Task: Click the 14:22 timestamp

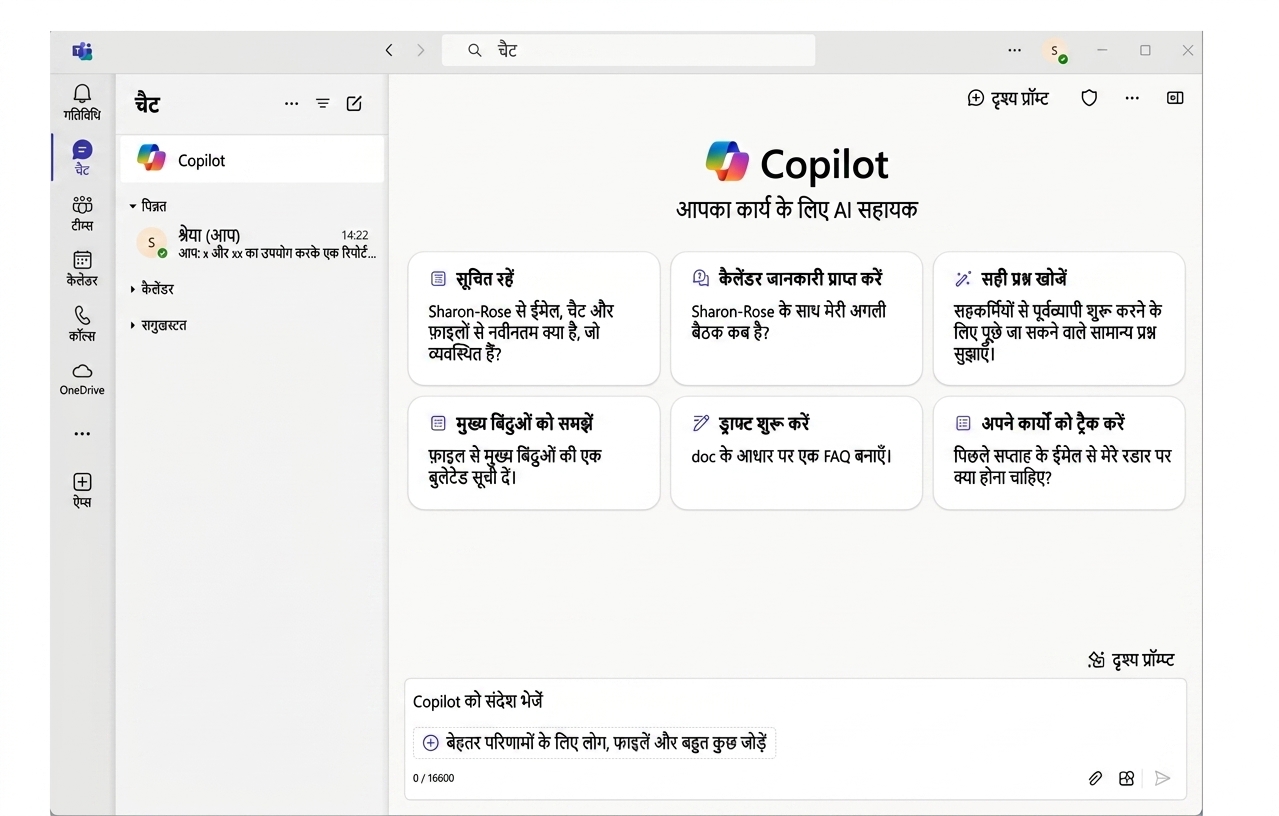Action: (354, 235)
